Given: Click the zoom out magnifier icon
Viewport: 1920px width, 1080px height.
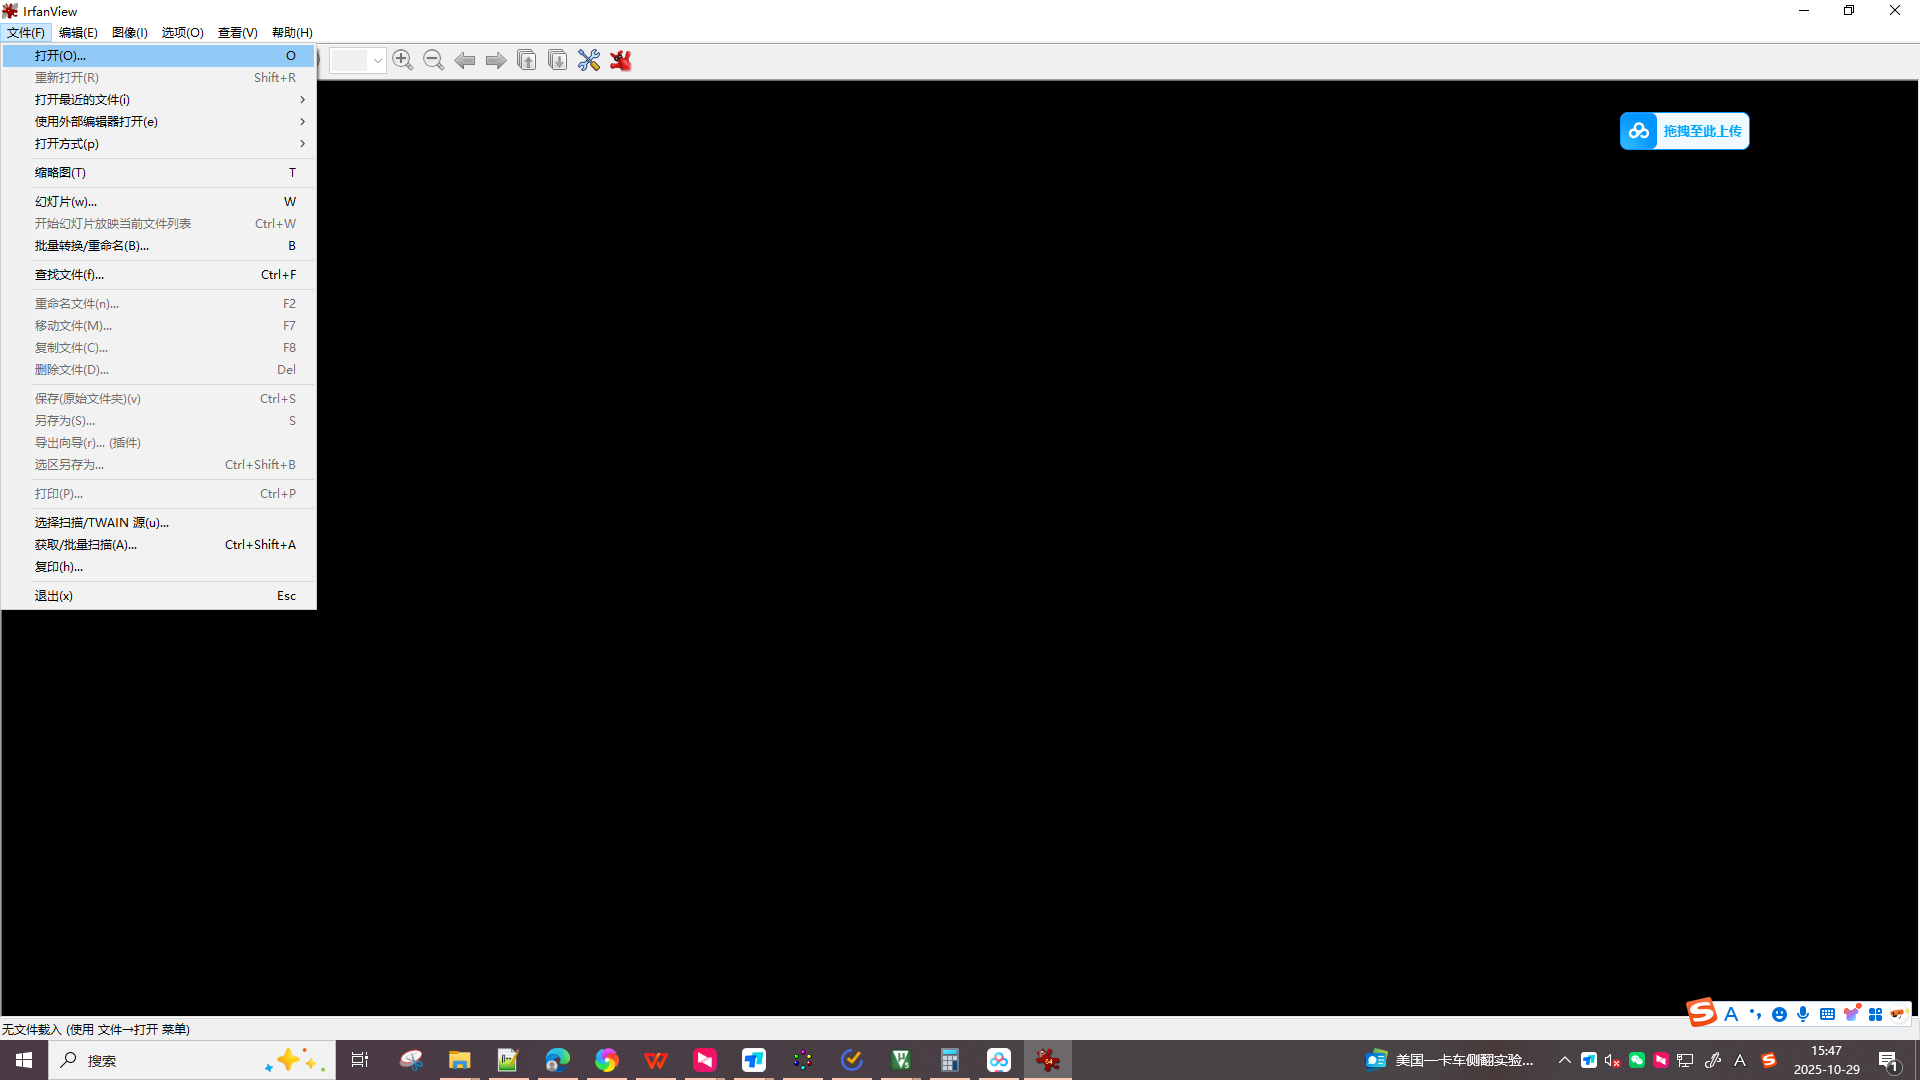Looking at the screenshot, I should point(433,60).
